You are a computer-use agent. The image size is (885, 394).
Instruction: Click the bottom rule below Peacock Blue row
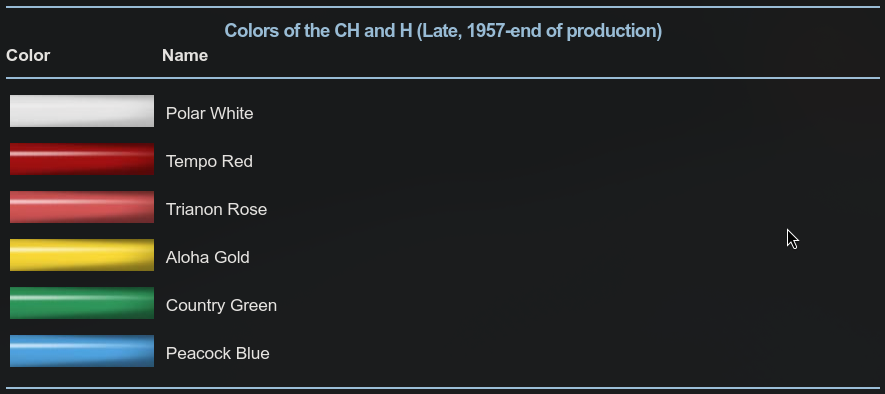[442, 388]
